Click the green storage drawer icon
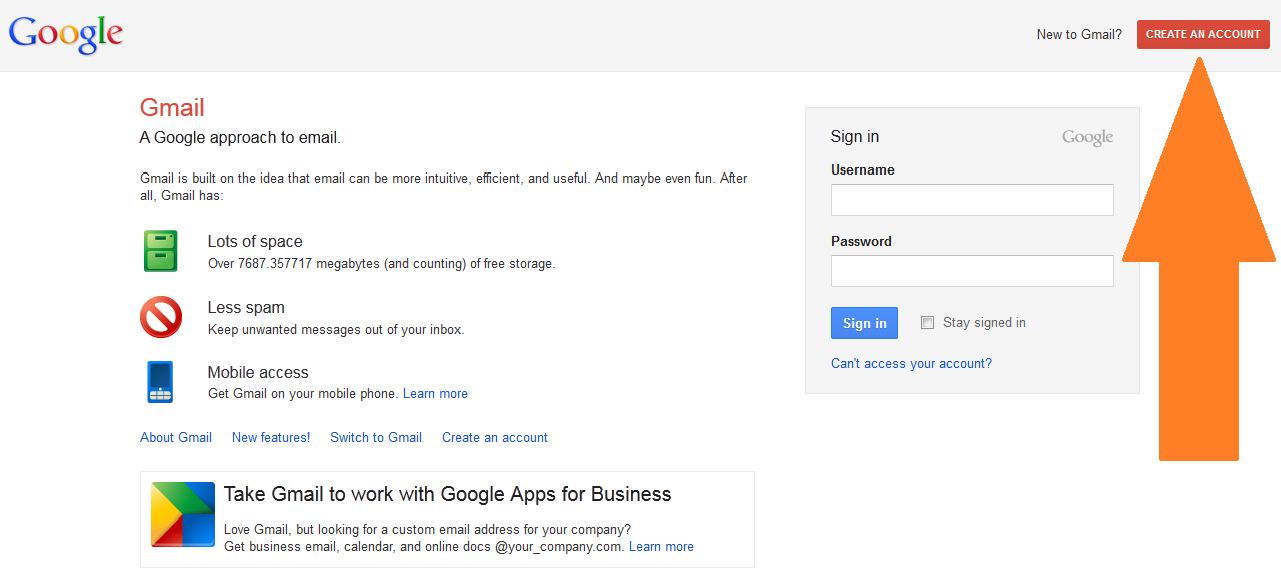 pyautogui.click(x=160, y=251)
